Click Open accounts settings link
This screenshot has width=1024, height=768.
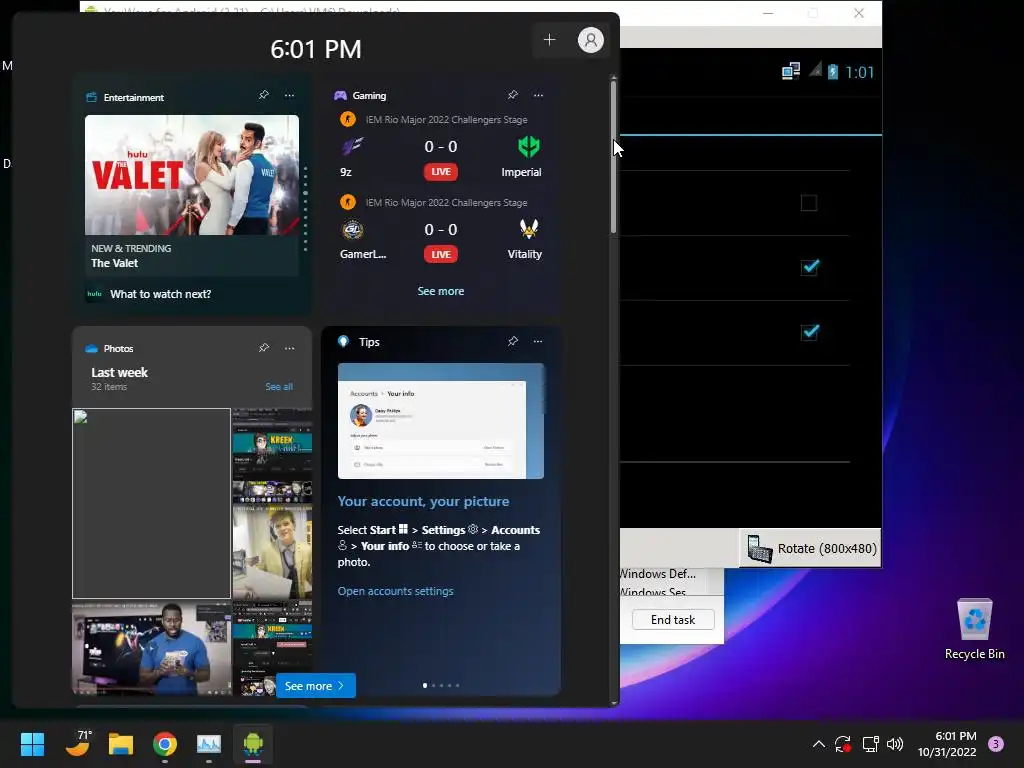pyautogui.click(x=395, y=591)
